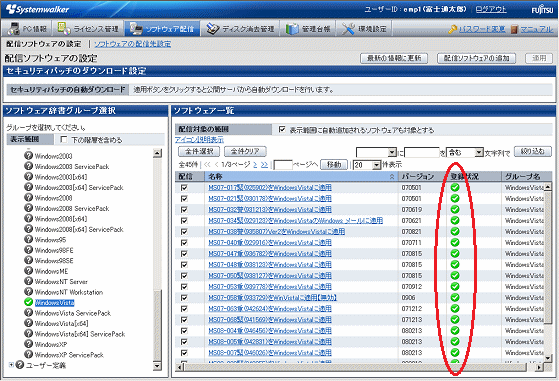Click the ライセンス管理 tab icon
The width and height of the screenshot is (559, 381).
click(x=64, y=29)
